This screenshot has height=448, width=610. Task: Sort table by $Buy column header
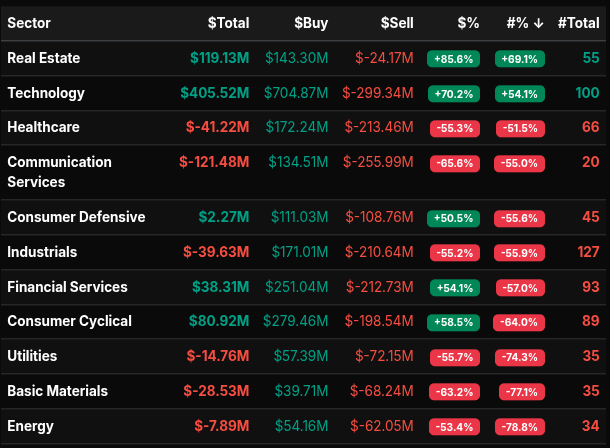pyautogui.click(x=311, y=23)
